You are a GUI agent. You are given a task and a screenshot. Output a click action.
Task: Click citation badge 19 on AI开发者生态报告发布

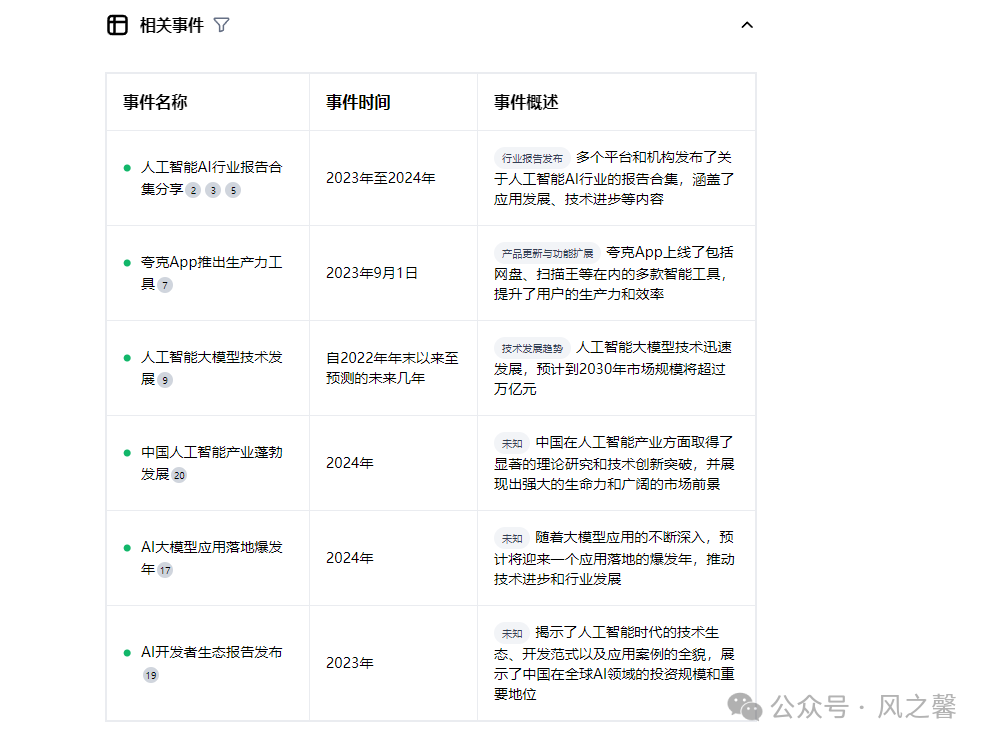tap(151, 675)
